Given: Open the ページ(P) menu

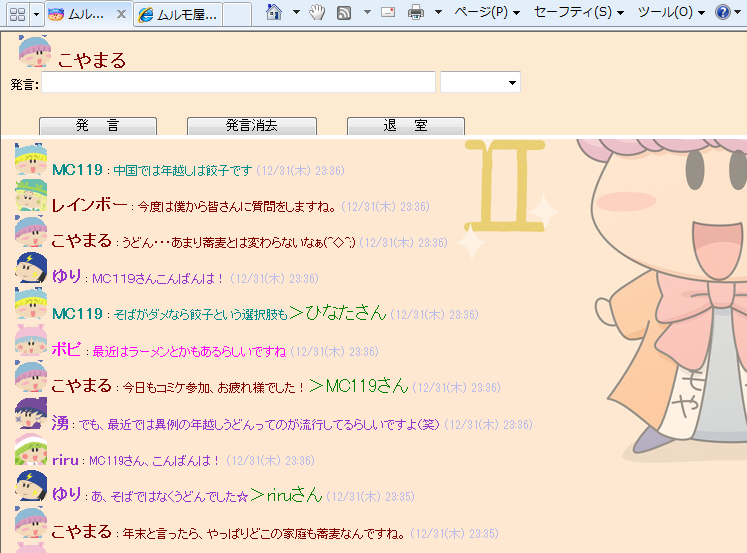Looking at the screenshot, I should coord(486,13).
